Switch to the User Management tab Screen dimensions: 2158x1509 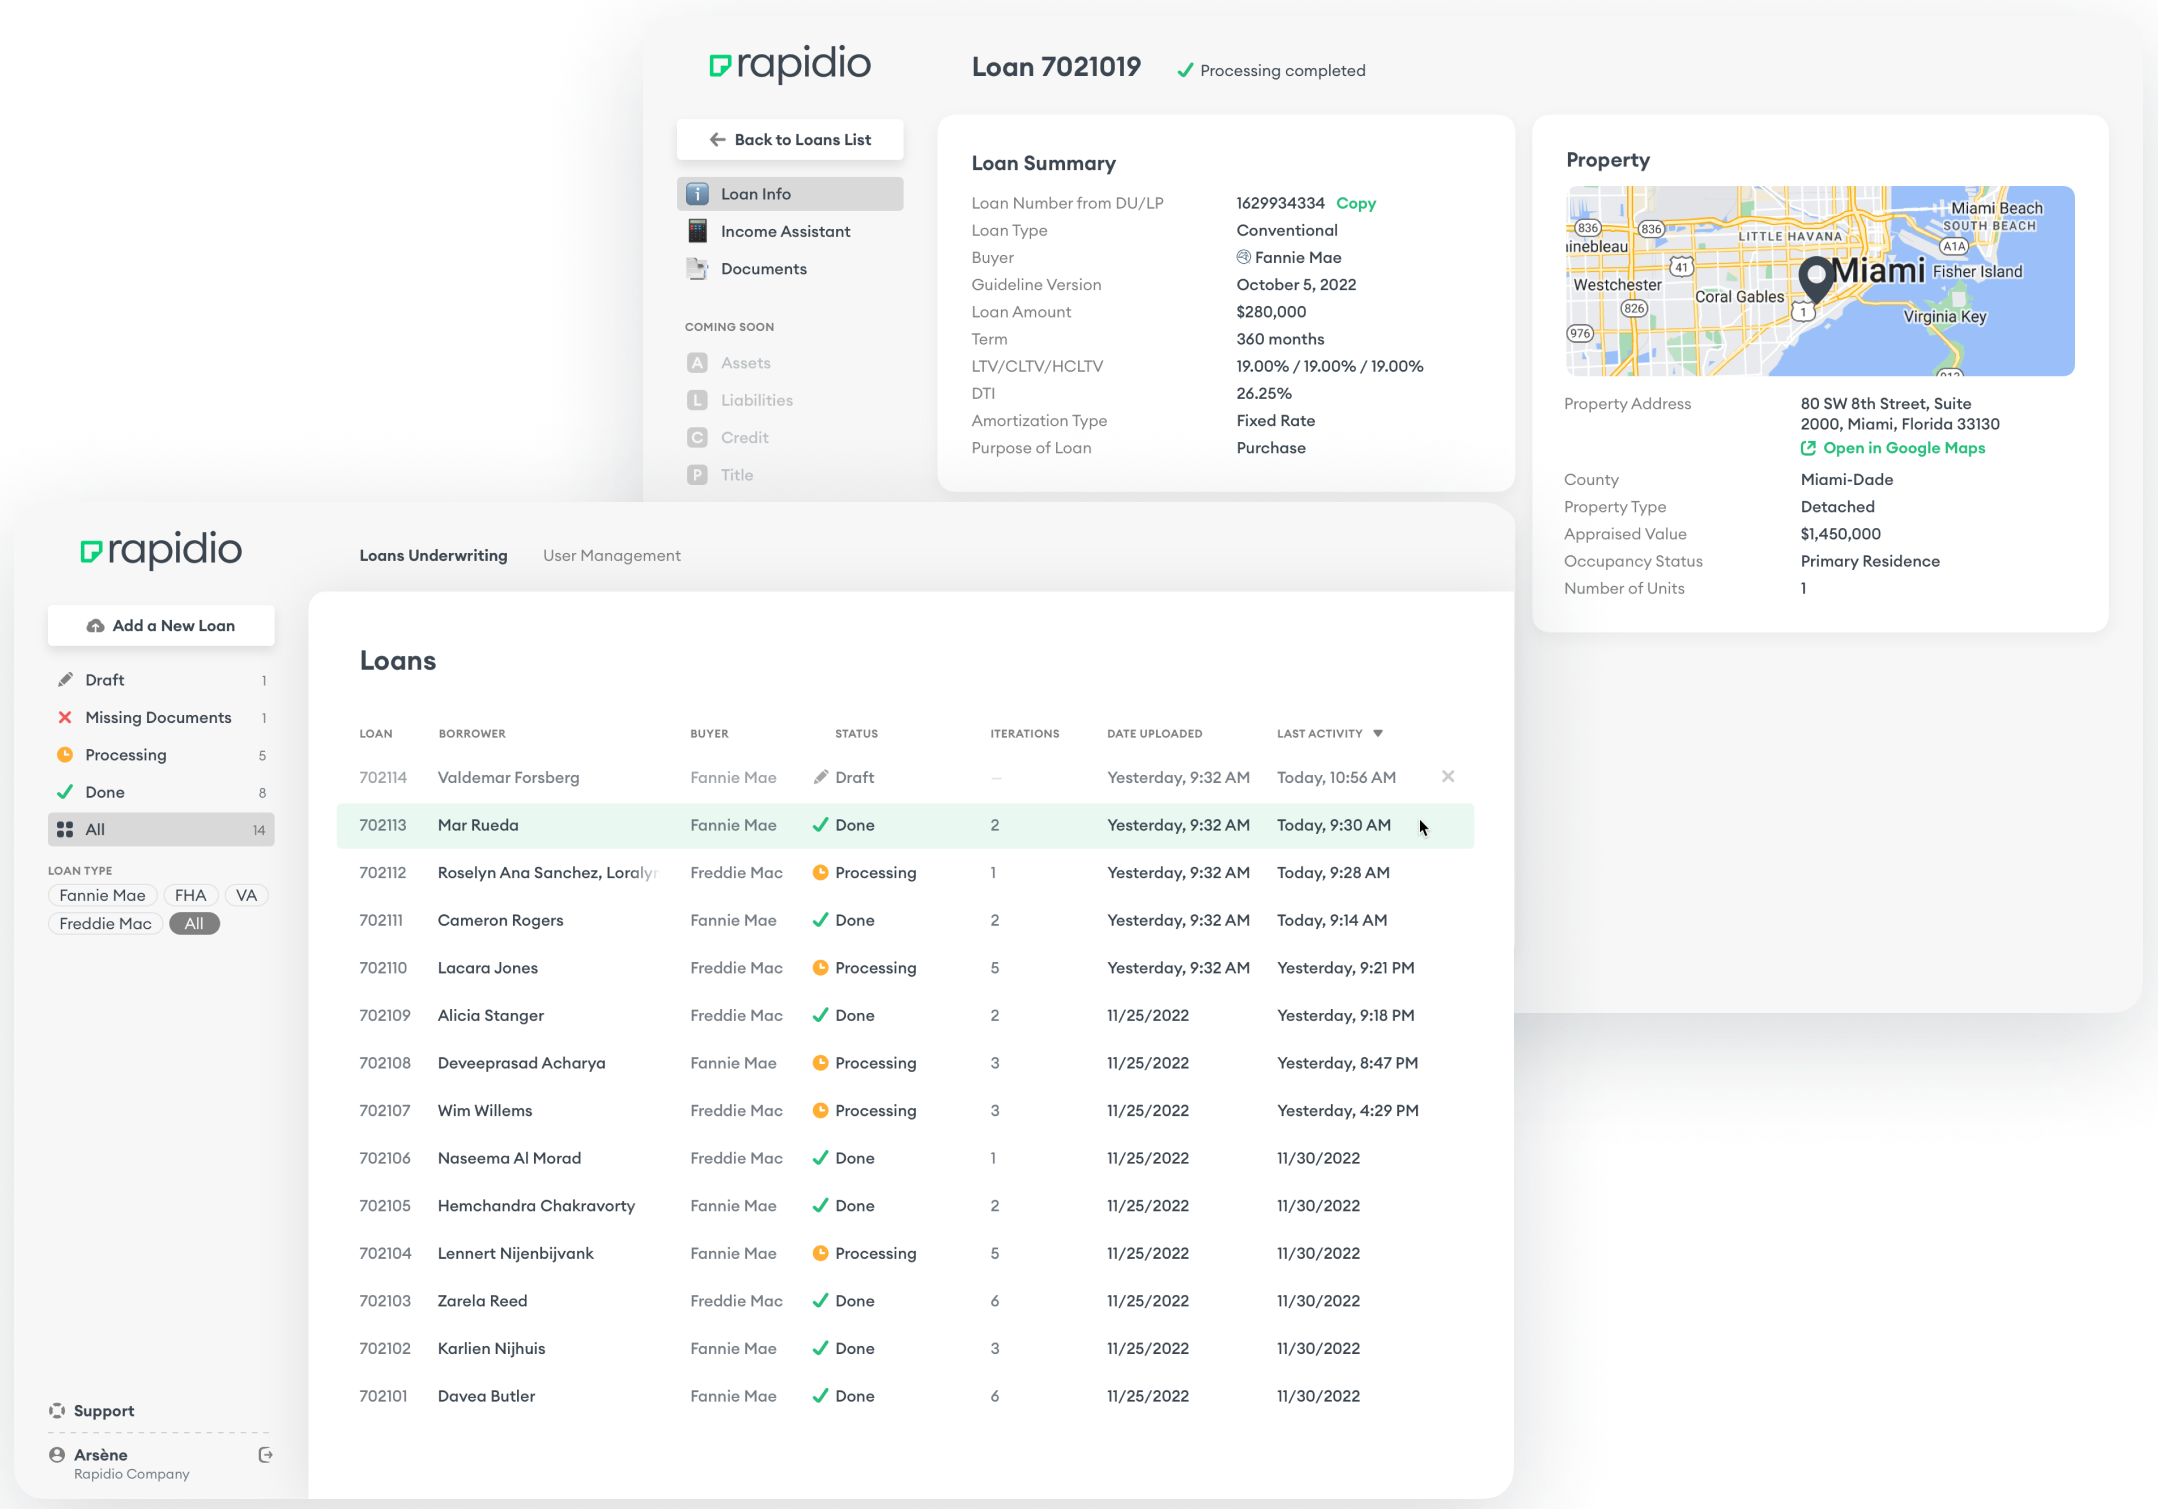(612, 556)
